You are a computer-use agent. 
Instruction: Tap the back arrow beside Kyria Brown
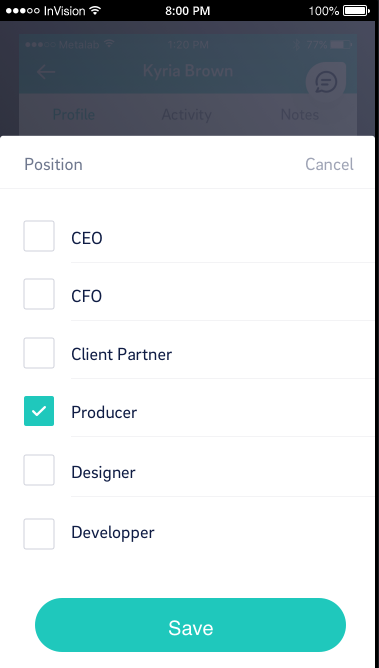click(46, 72)
